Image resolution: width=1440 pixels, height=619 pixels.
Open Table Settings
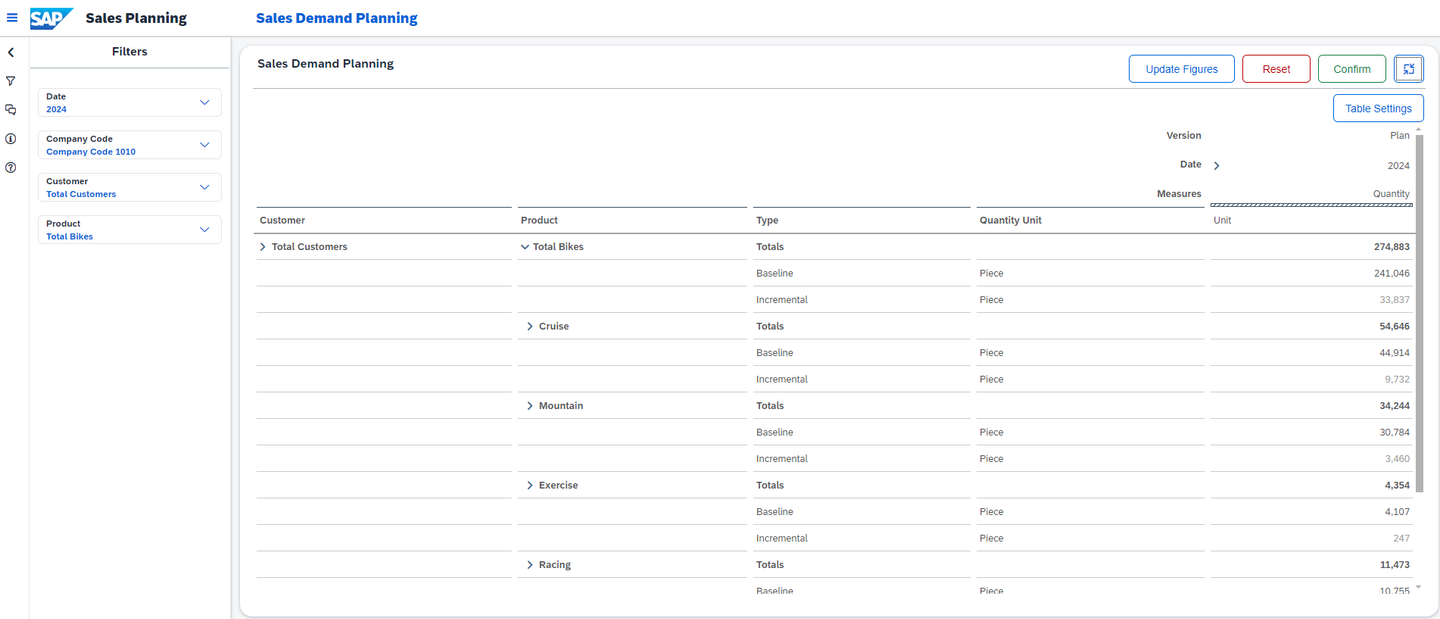click(x=1378, y=108)
